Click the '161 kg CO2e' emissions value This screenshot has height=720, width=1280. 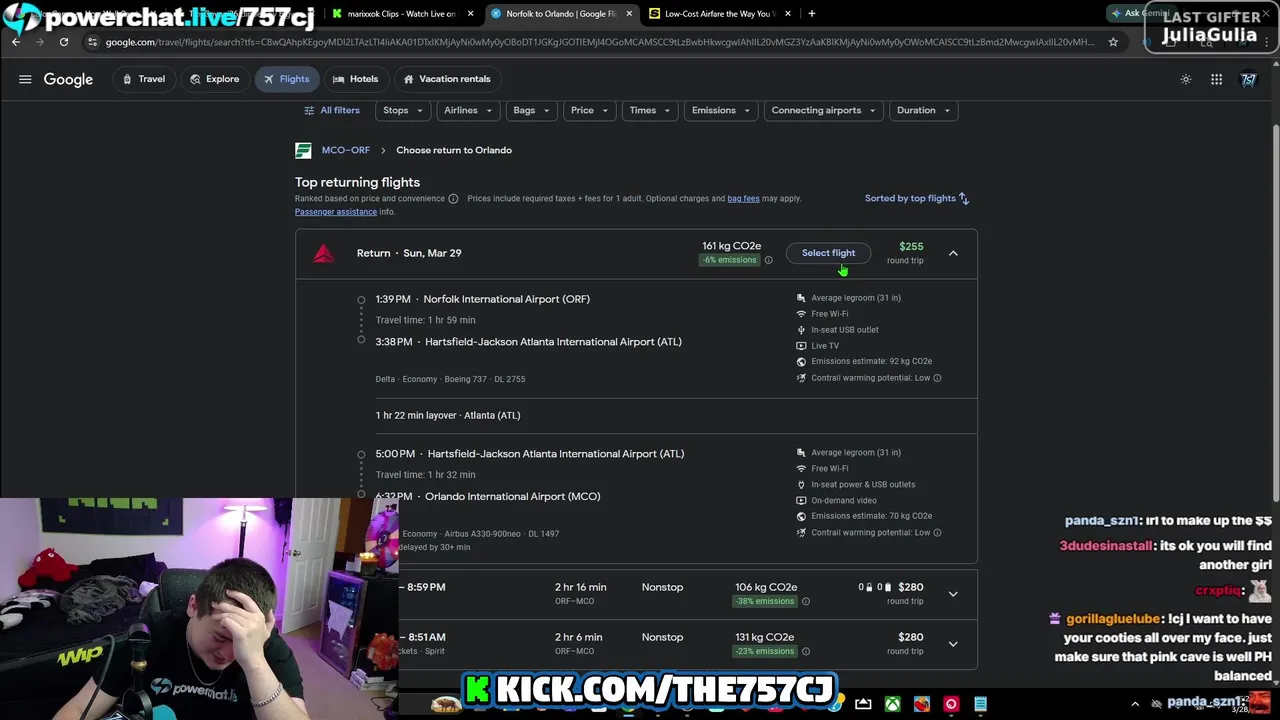coord(731,246)
